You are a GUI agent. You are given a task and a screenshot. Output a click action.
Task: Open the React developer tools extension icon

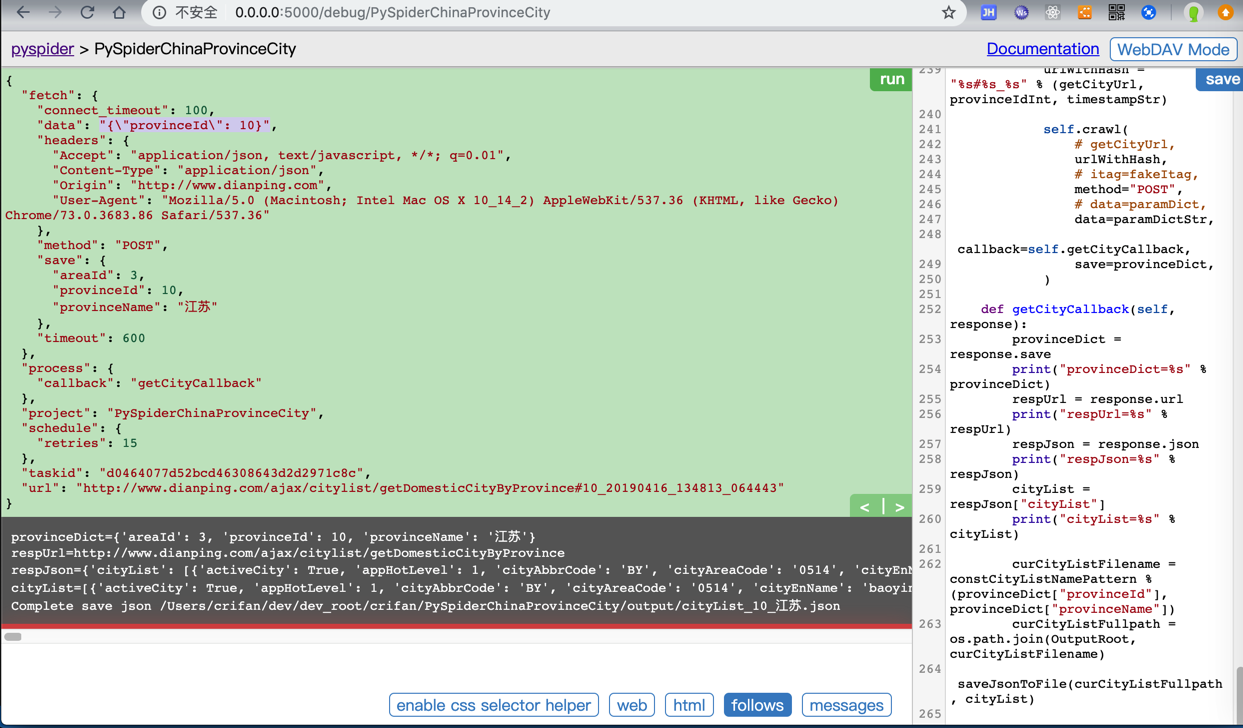1053,13
